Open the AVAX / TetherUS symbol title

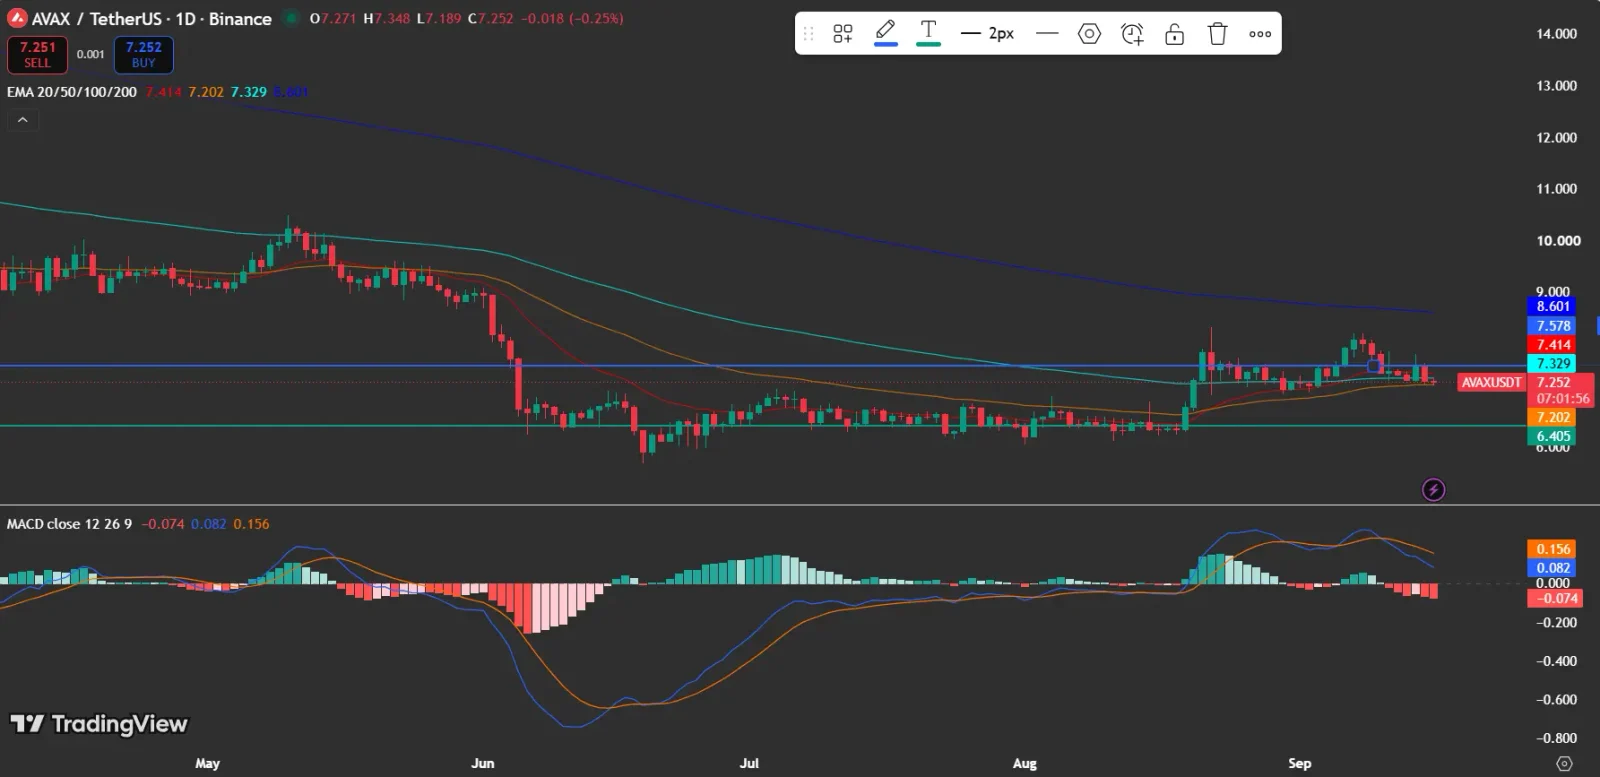152,18
